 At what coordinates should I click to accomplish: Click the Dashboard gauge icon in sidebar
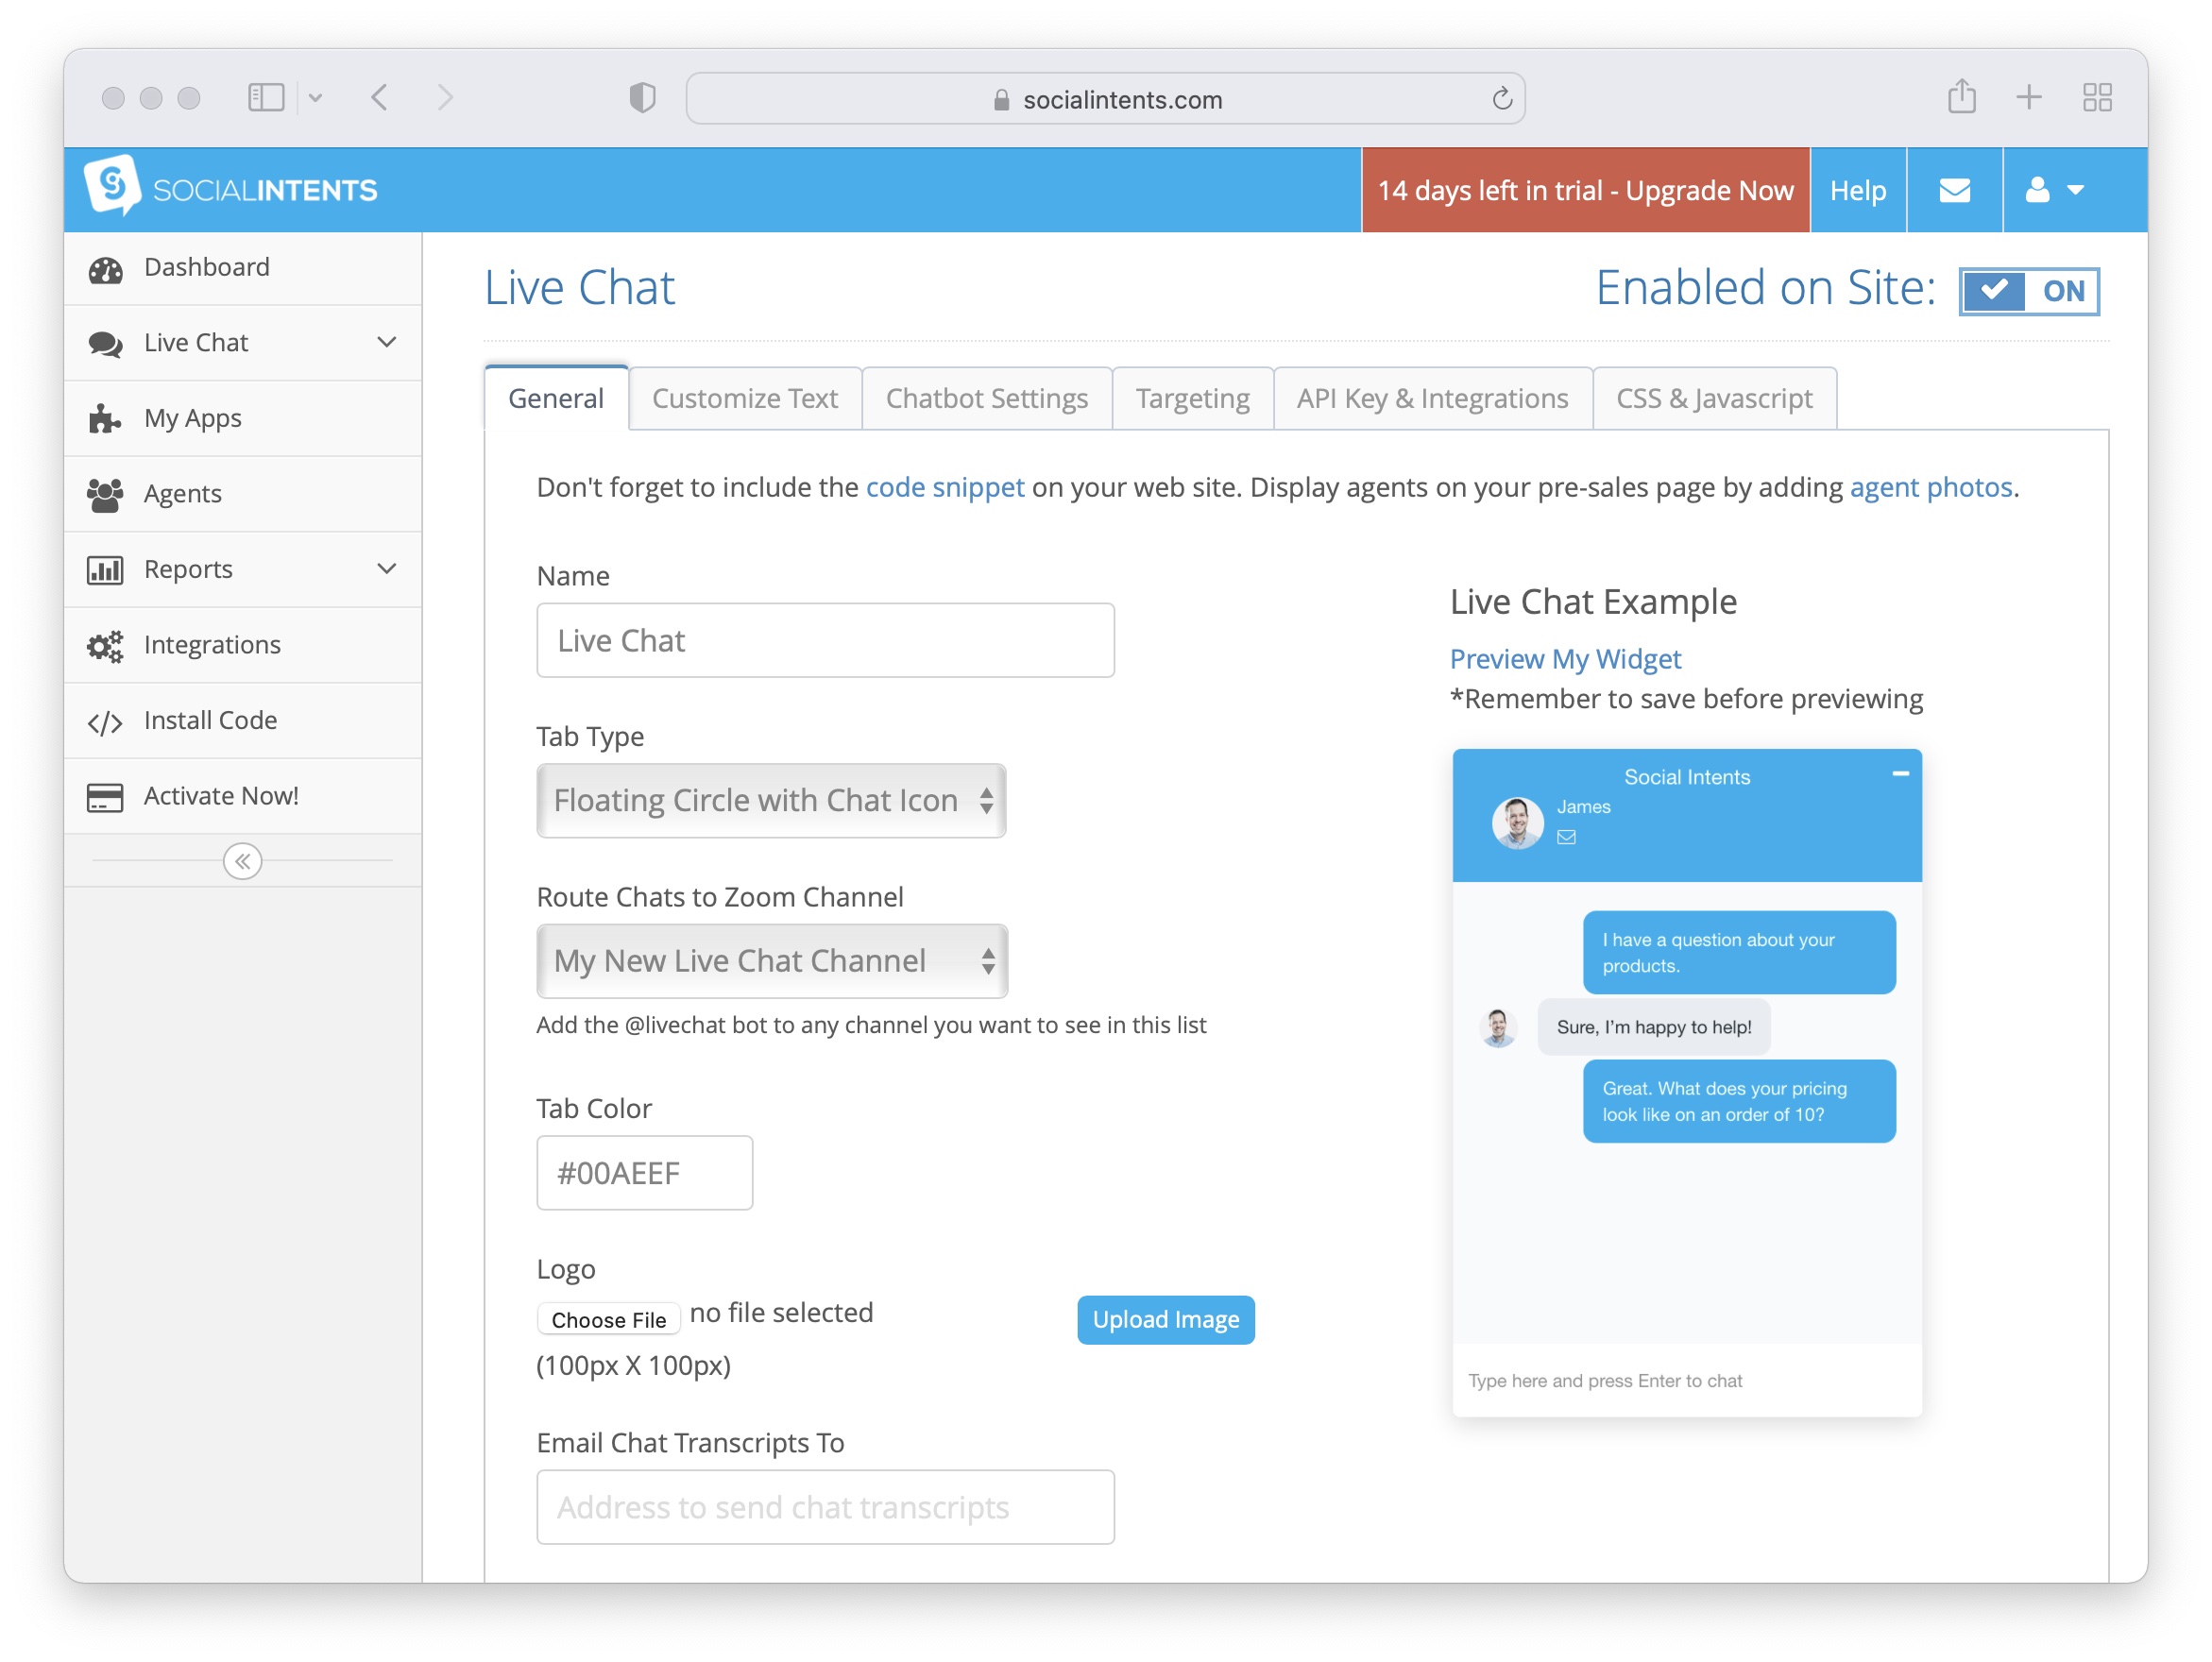105,269
